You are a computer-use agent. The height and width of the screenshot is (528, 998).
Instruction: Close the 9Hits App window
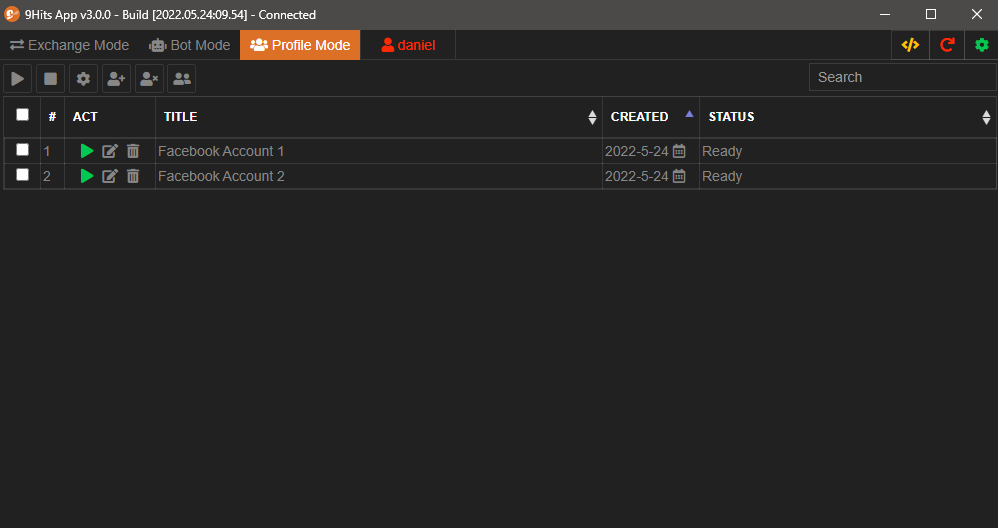click(x=976, y=14)
